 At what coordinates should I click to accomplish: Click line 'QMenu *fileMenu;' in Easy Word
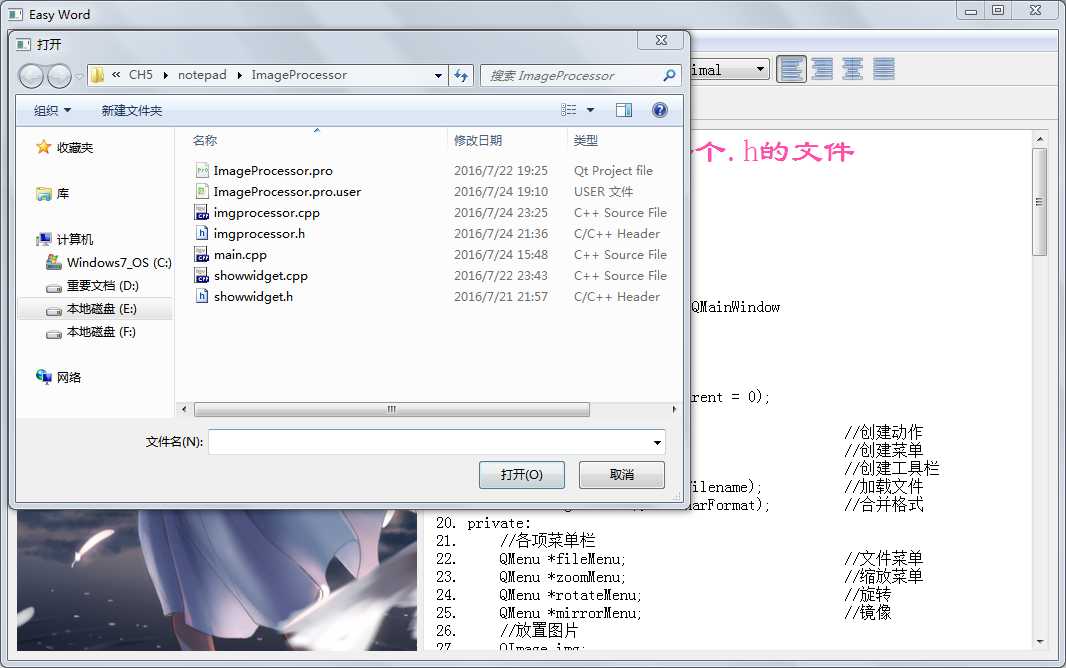pyautogui.click(x=562, y=559)
